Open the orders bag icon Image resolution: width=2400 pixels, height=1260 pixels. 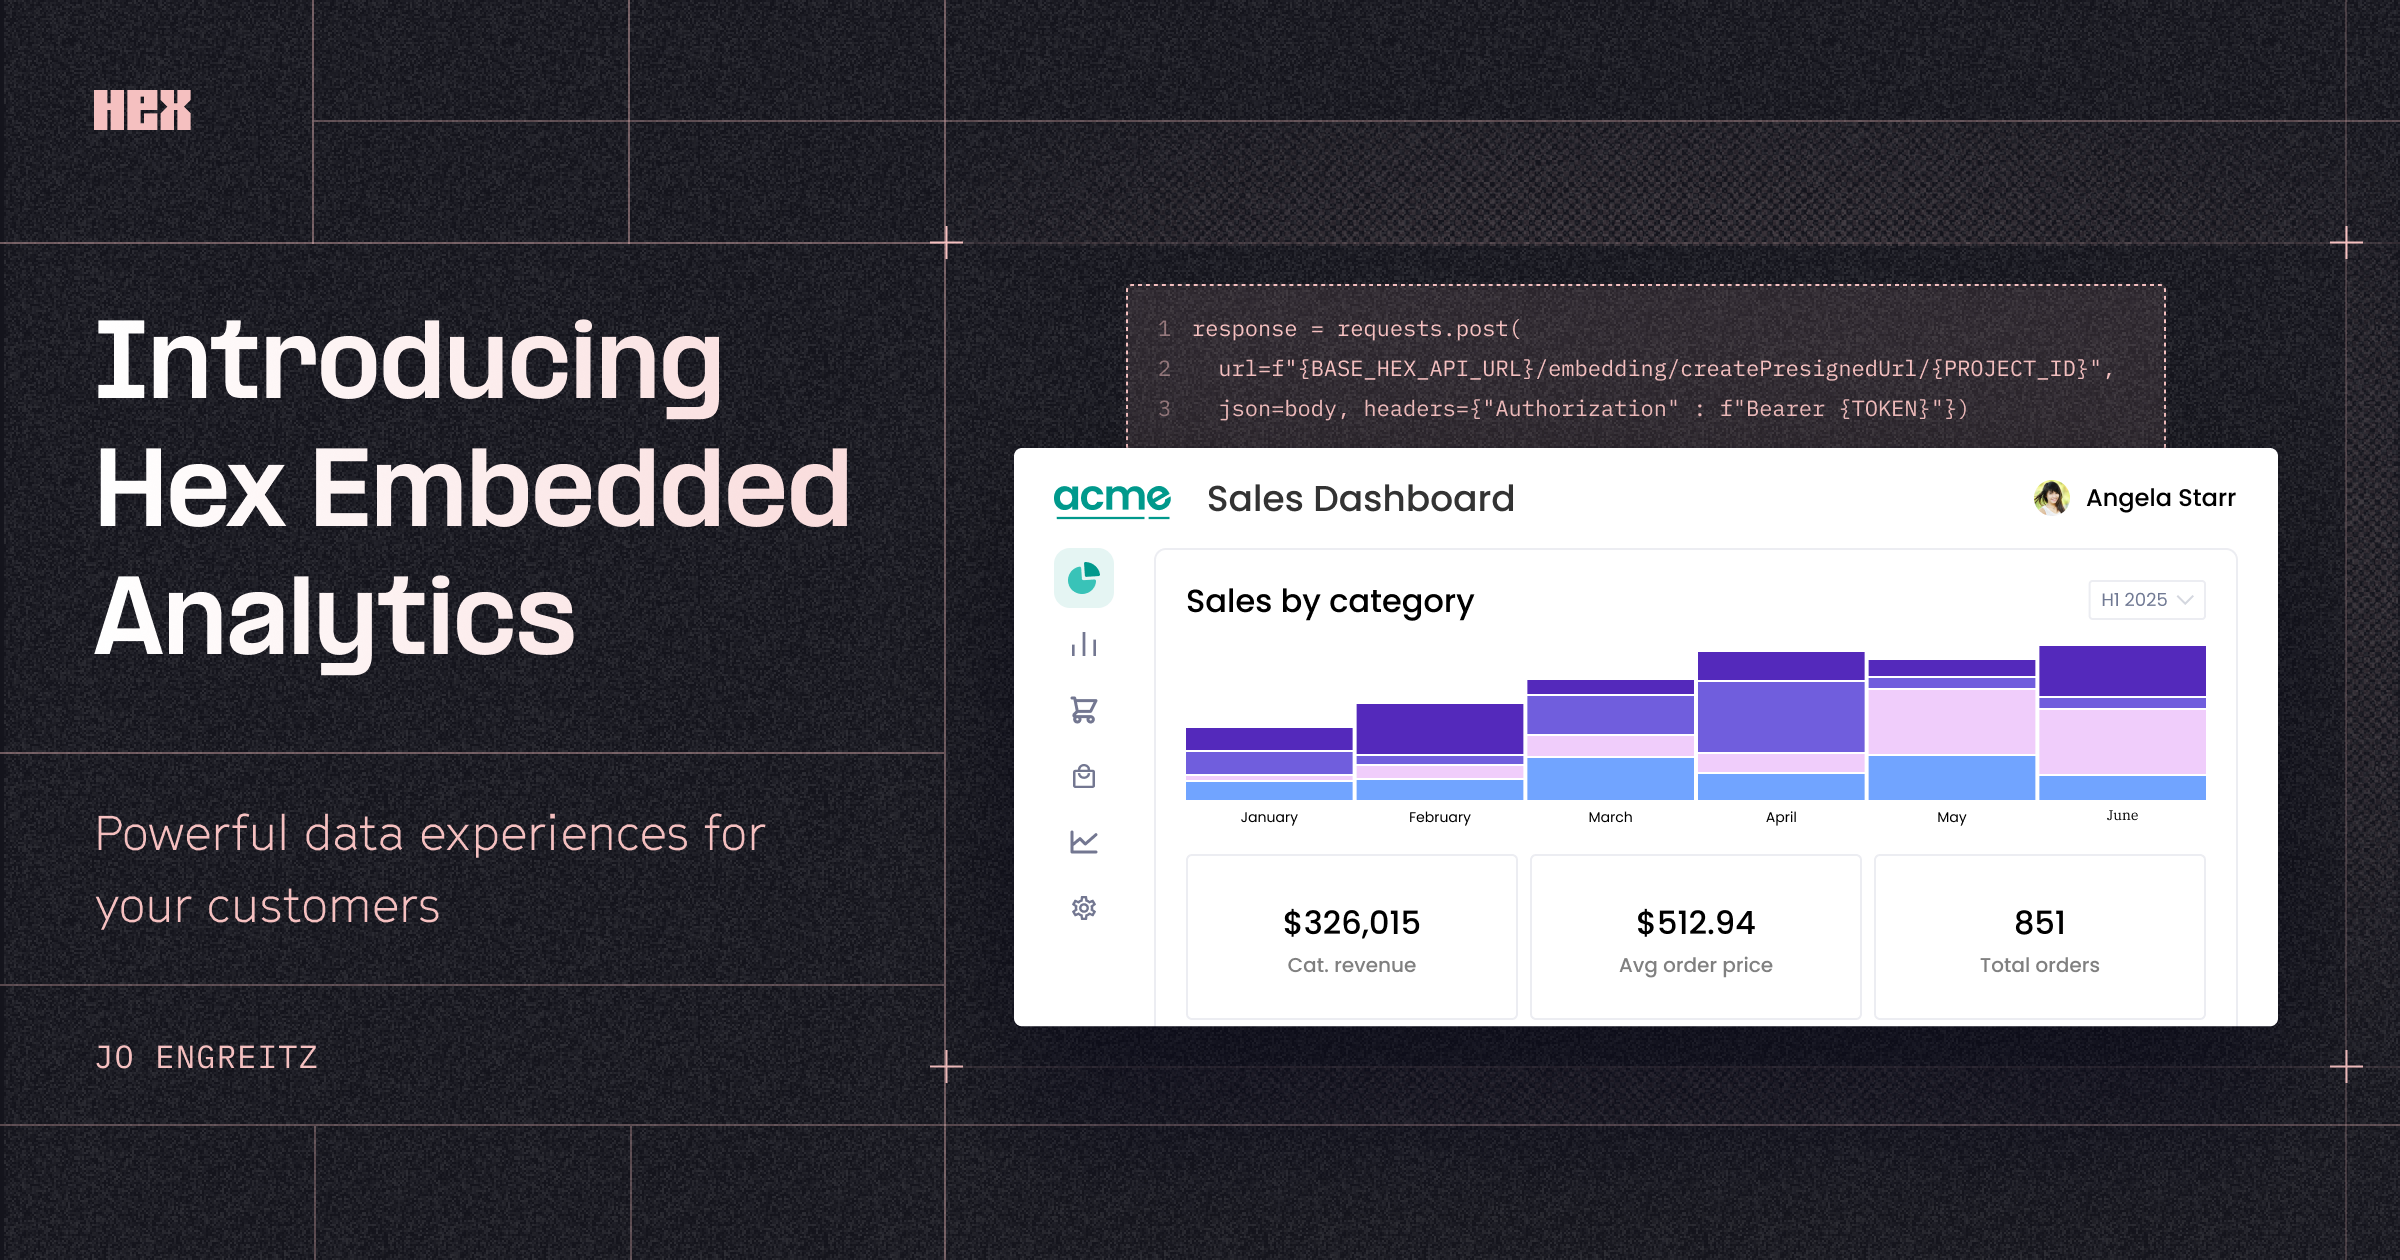tap(1084, 776)
